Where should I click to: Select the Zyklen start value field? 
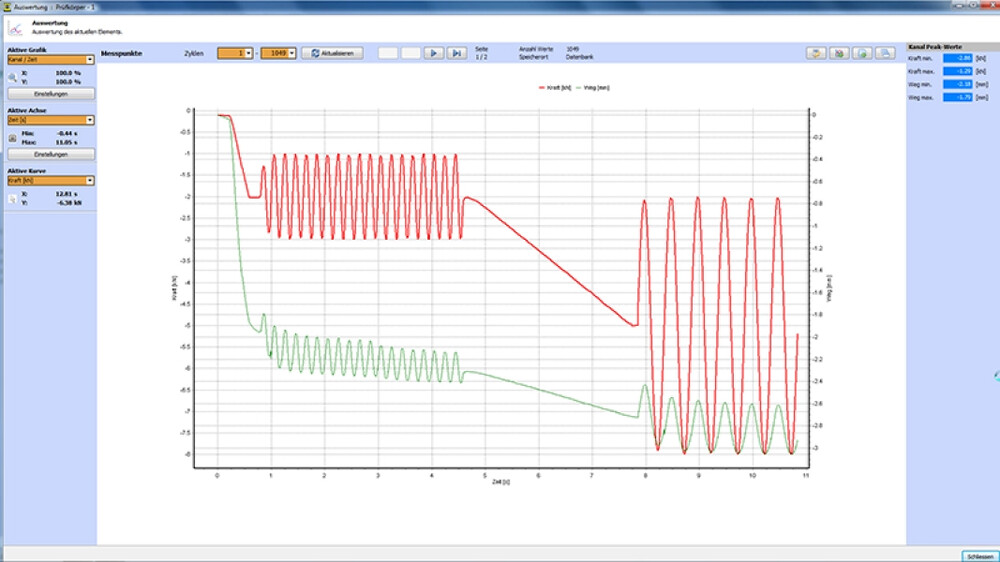[231, 53]
